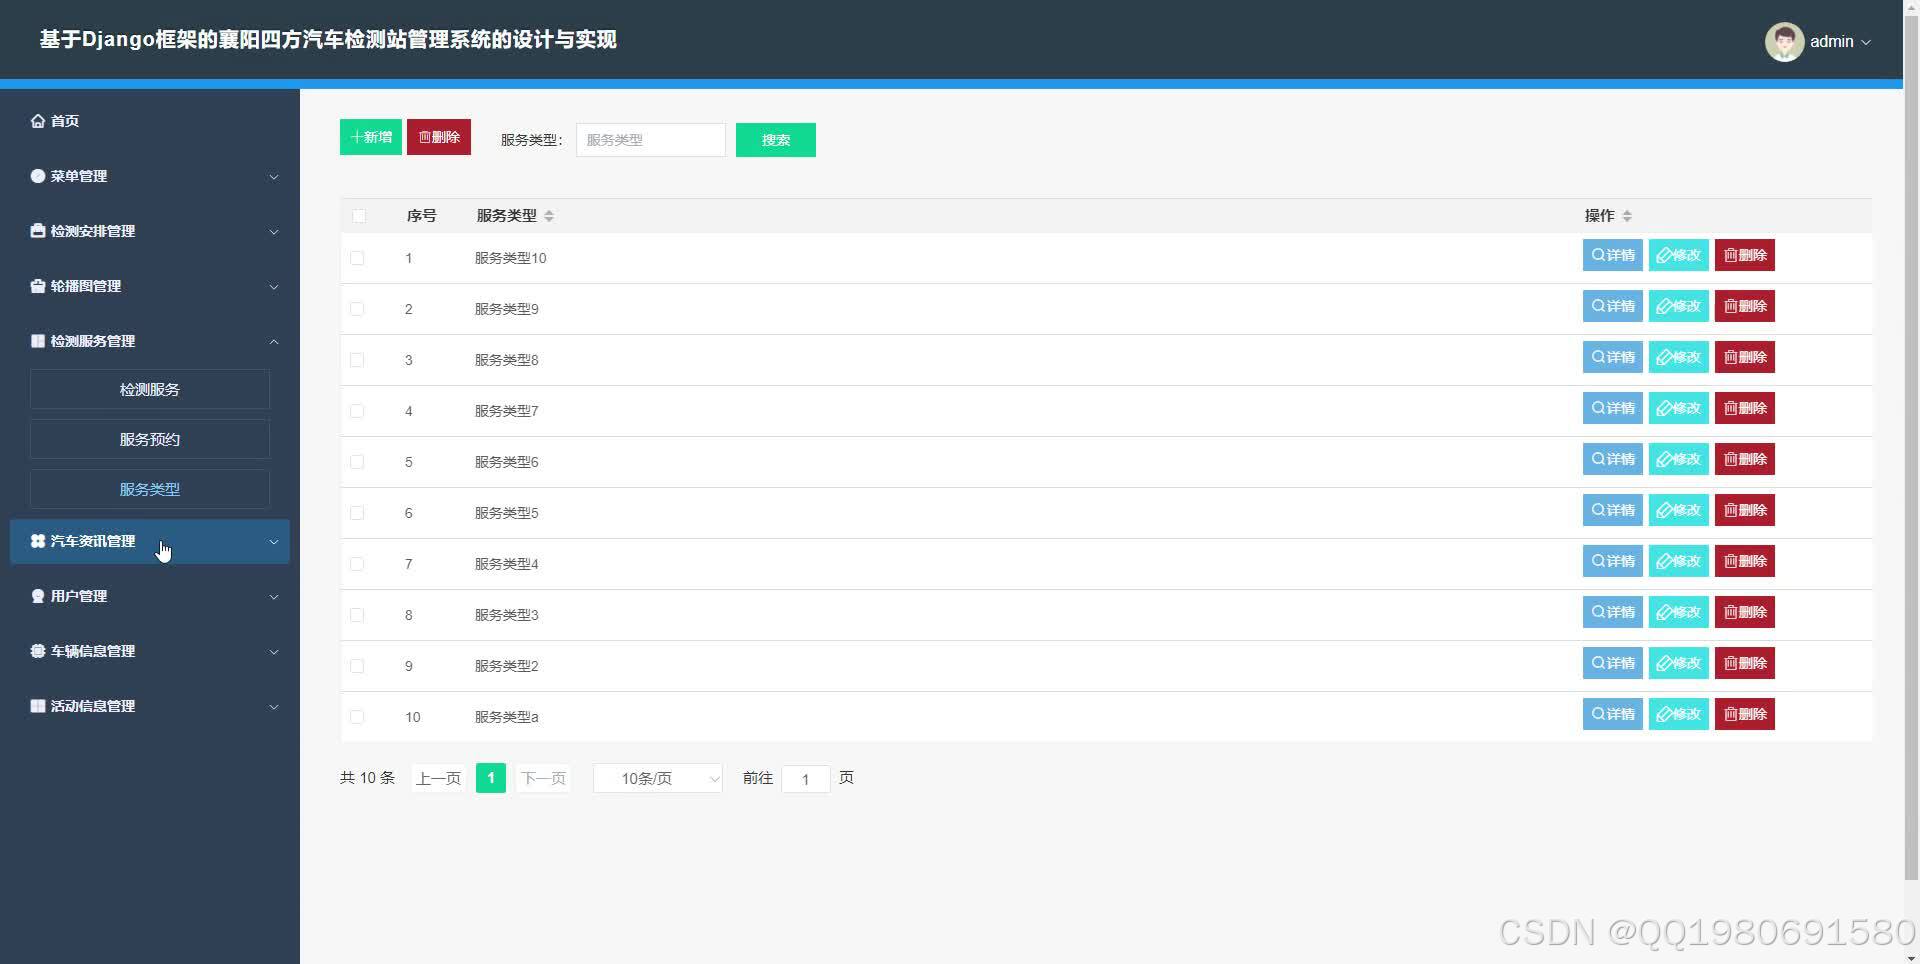Image resolution: width=1920 pixels, height=964 pixels.
Task: Expand the 轮播图管理 chevron
Action: tap(274, 287)
